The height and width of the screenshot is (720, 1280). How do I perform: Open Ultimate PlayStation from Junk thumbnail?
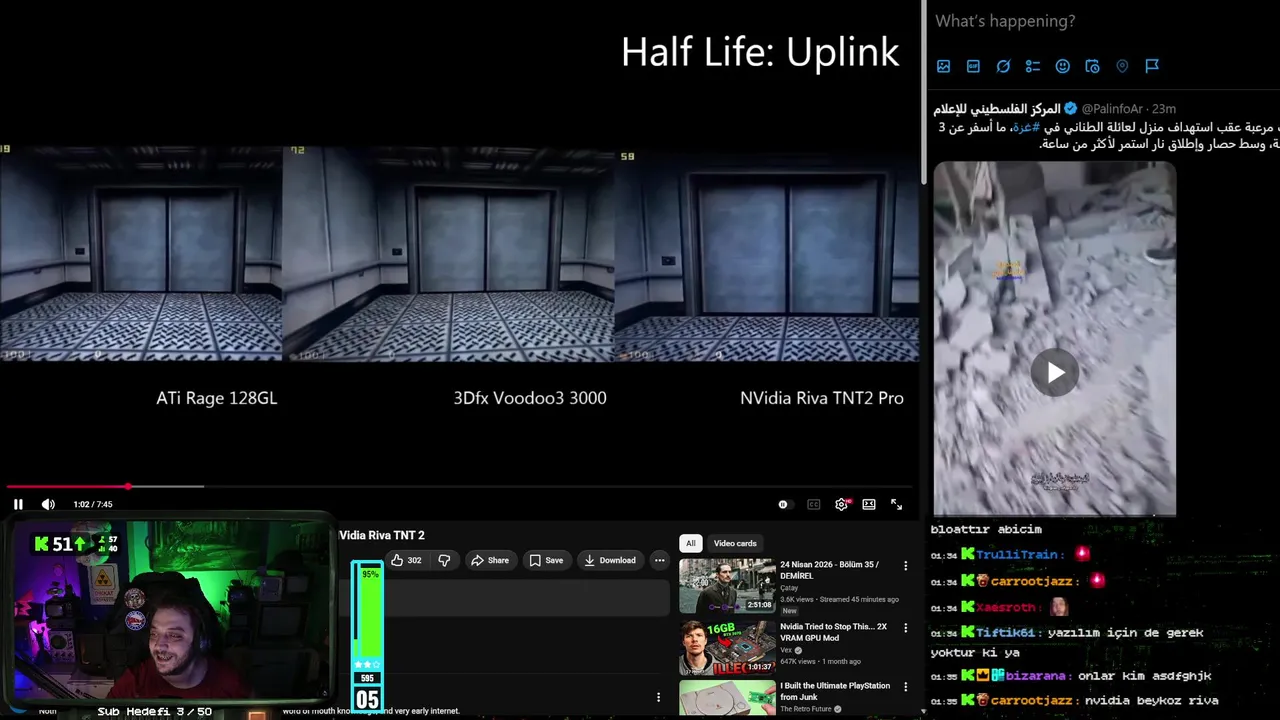coord(727,698)
